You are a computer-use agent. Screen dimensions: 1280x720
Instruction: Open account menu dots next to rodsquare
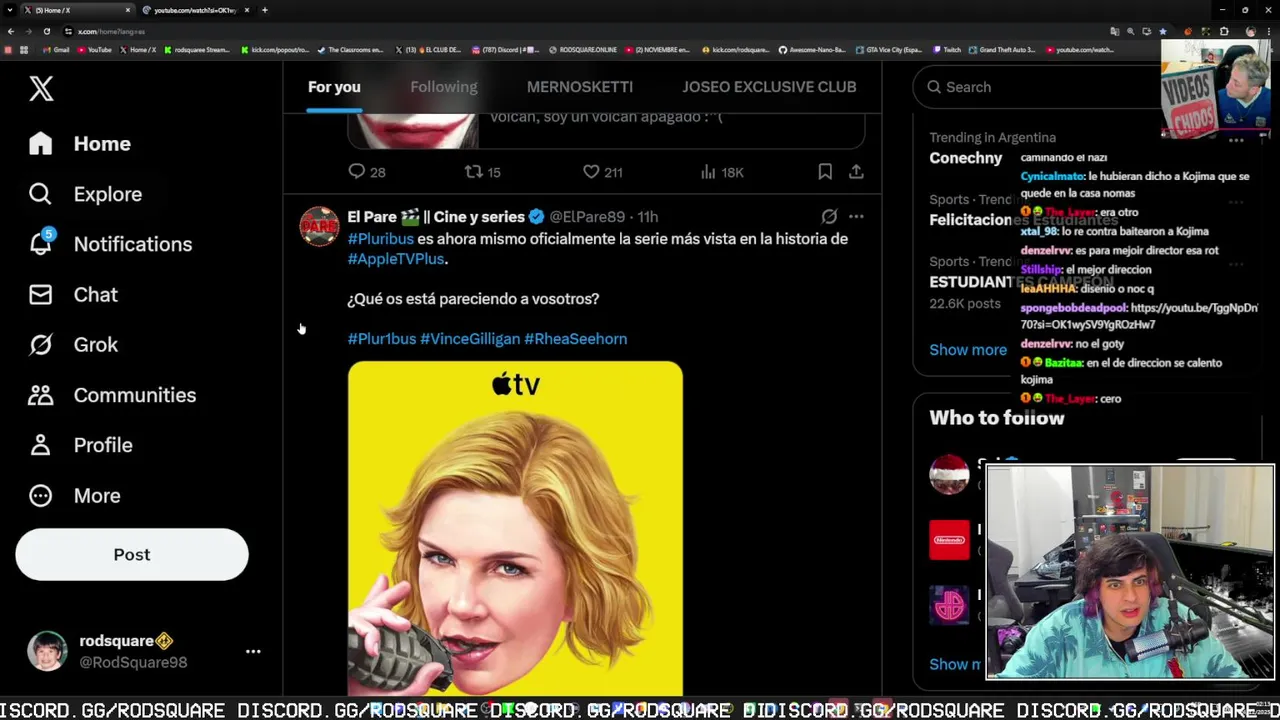[x=253, y=651]
